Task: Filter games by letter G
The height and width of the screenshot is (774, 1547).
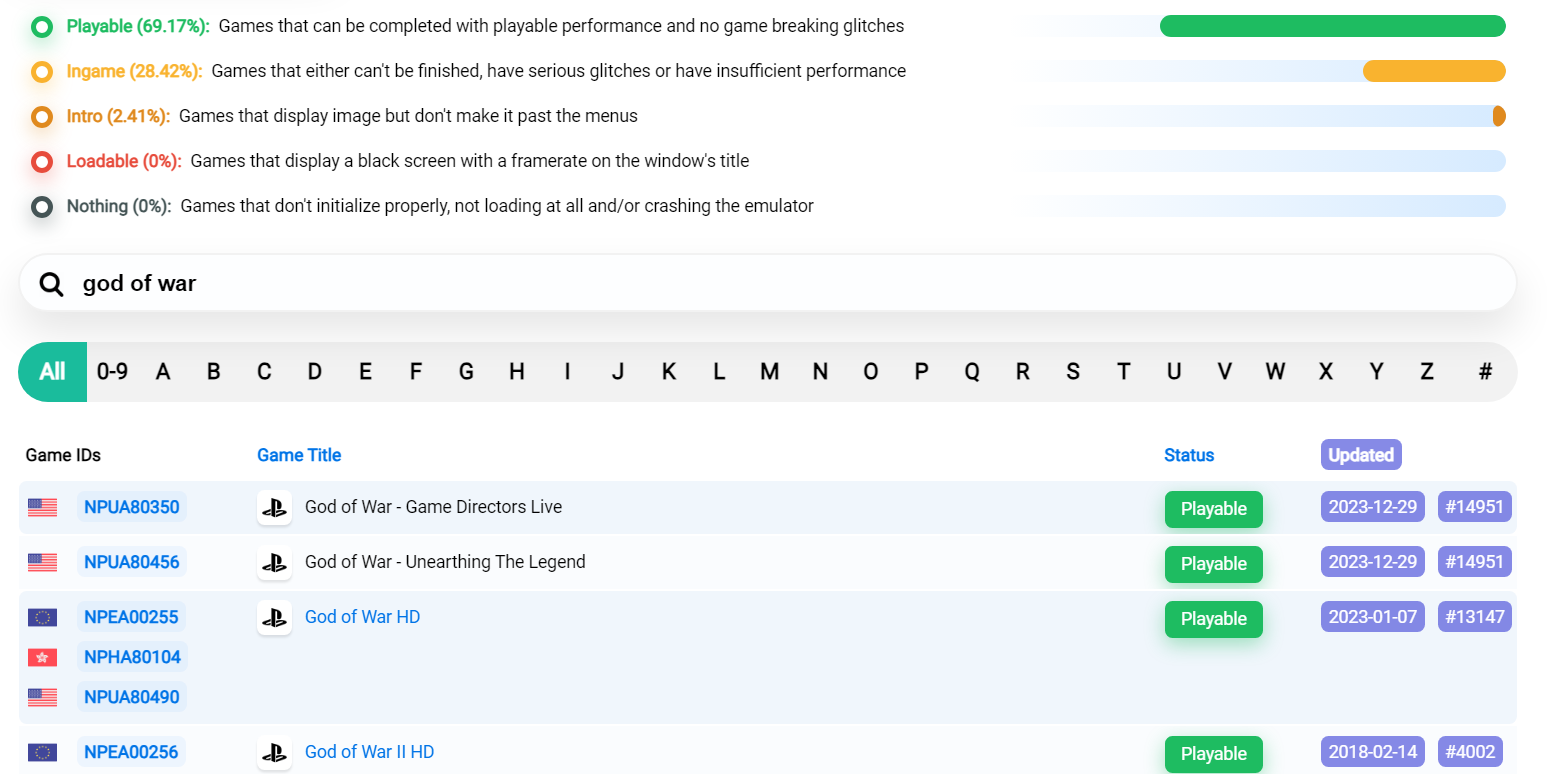Action: 466,372
